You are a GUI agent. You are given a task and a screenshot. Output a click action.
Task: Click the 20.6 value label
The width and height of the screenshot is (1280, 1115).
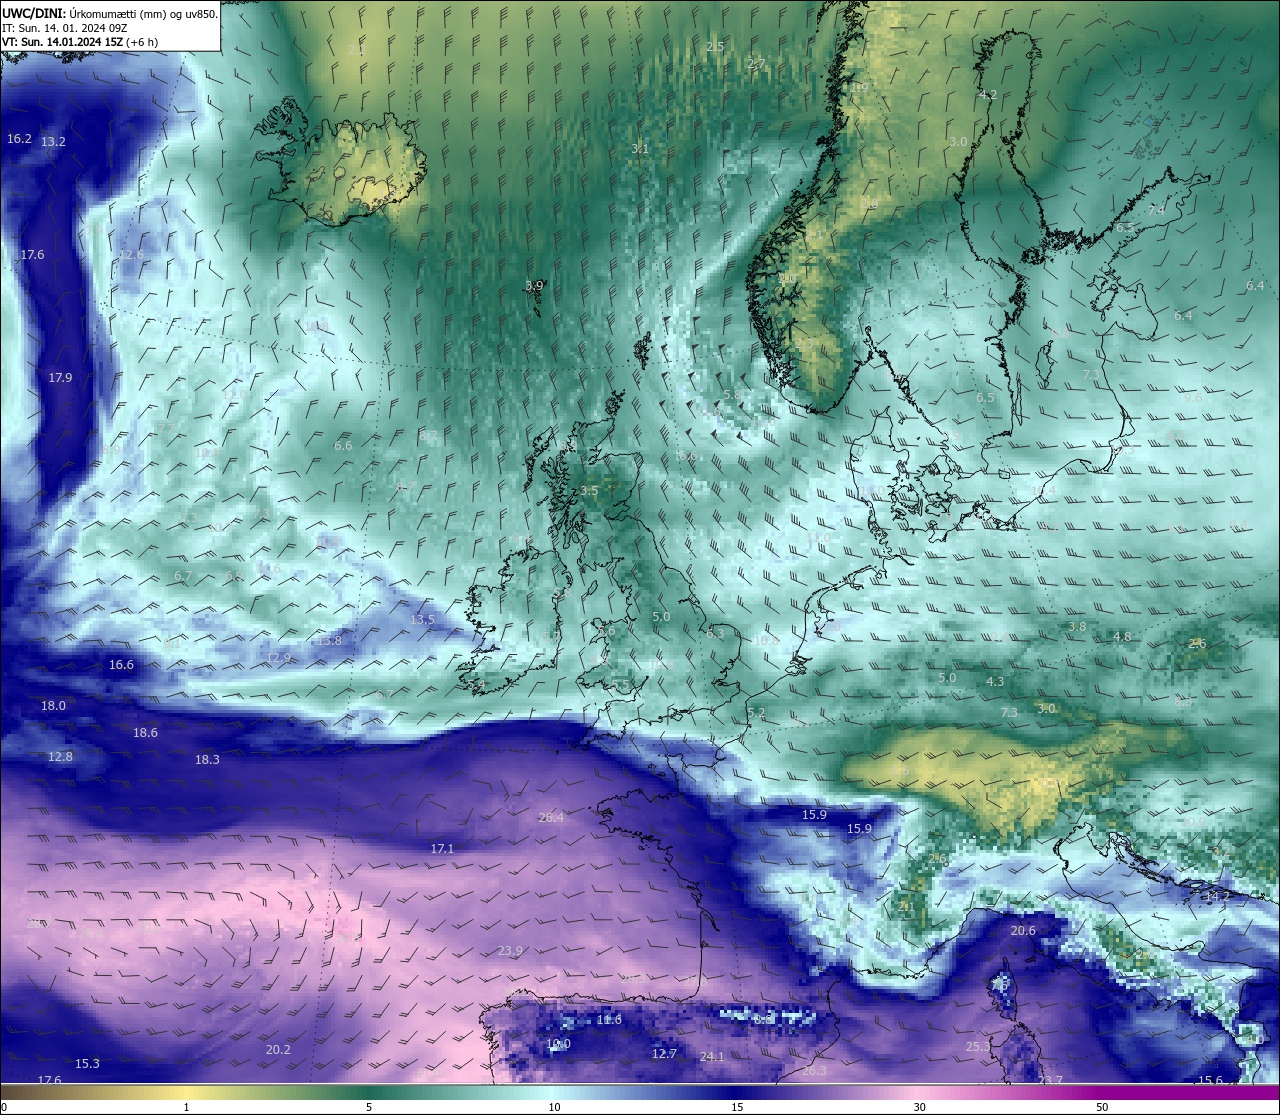click(x=1023, y=931)
